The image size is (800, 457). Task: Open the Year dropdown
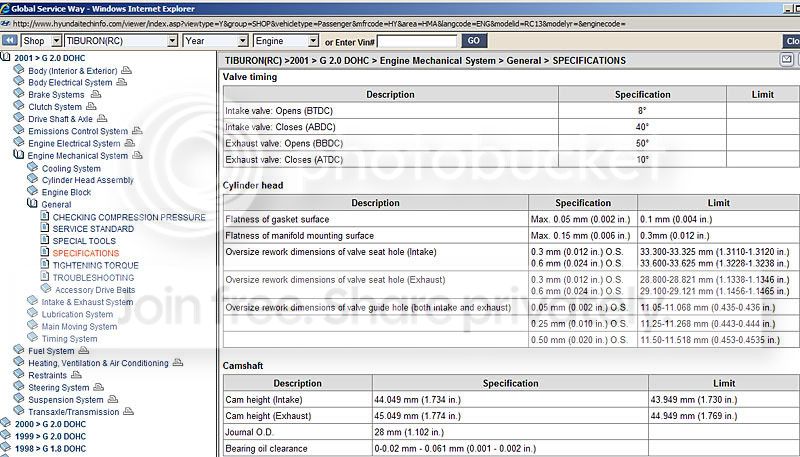click(x=215, y=41)
